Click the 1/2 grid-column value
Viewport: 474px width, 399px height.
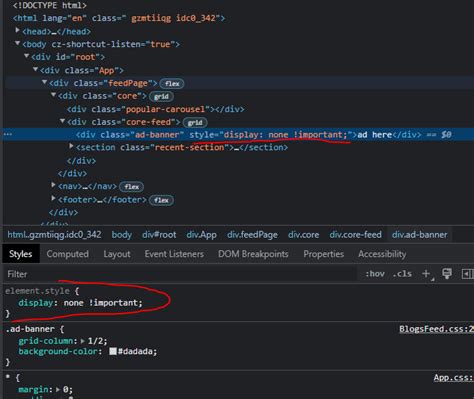tap(95, 341)
